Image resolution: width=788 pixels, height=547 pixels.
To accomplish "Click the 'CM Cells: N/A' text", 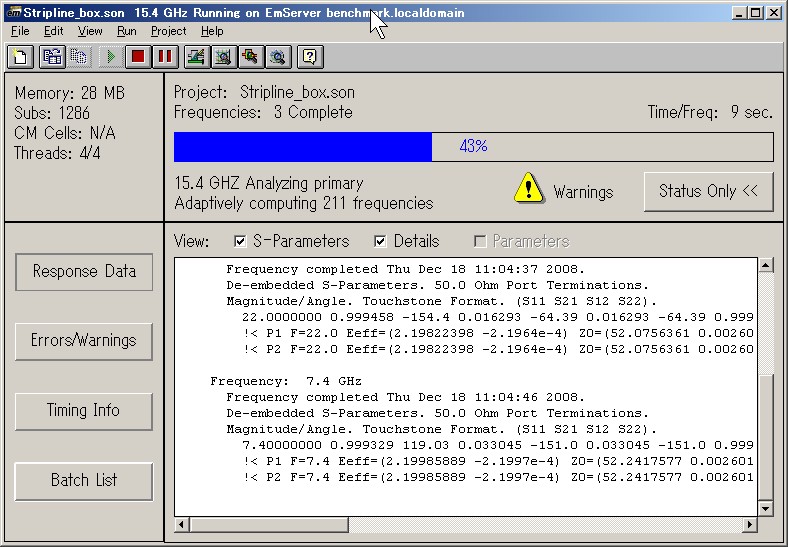I will click(x=65, y=133).
